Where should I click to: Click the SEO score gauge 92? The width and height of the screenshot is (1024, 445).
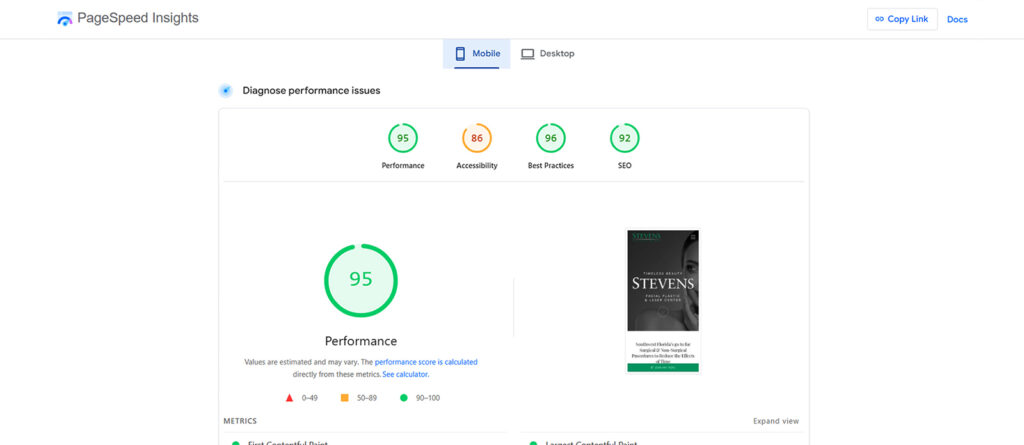tap(625, 138)
